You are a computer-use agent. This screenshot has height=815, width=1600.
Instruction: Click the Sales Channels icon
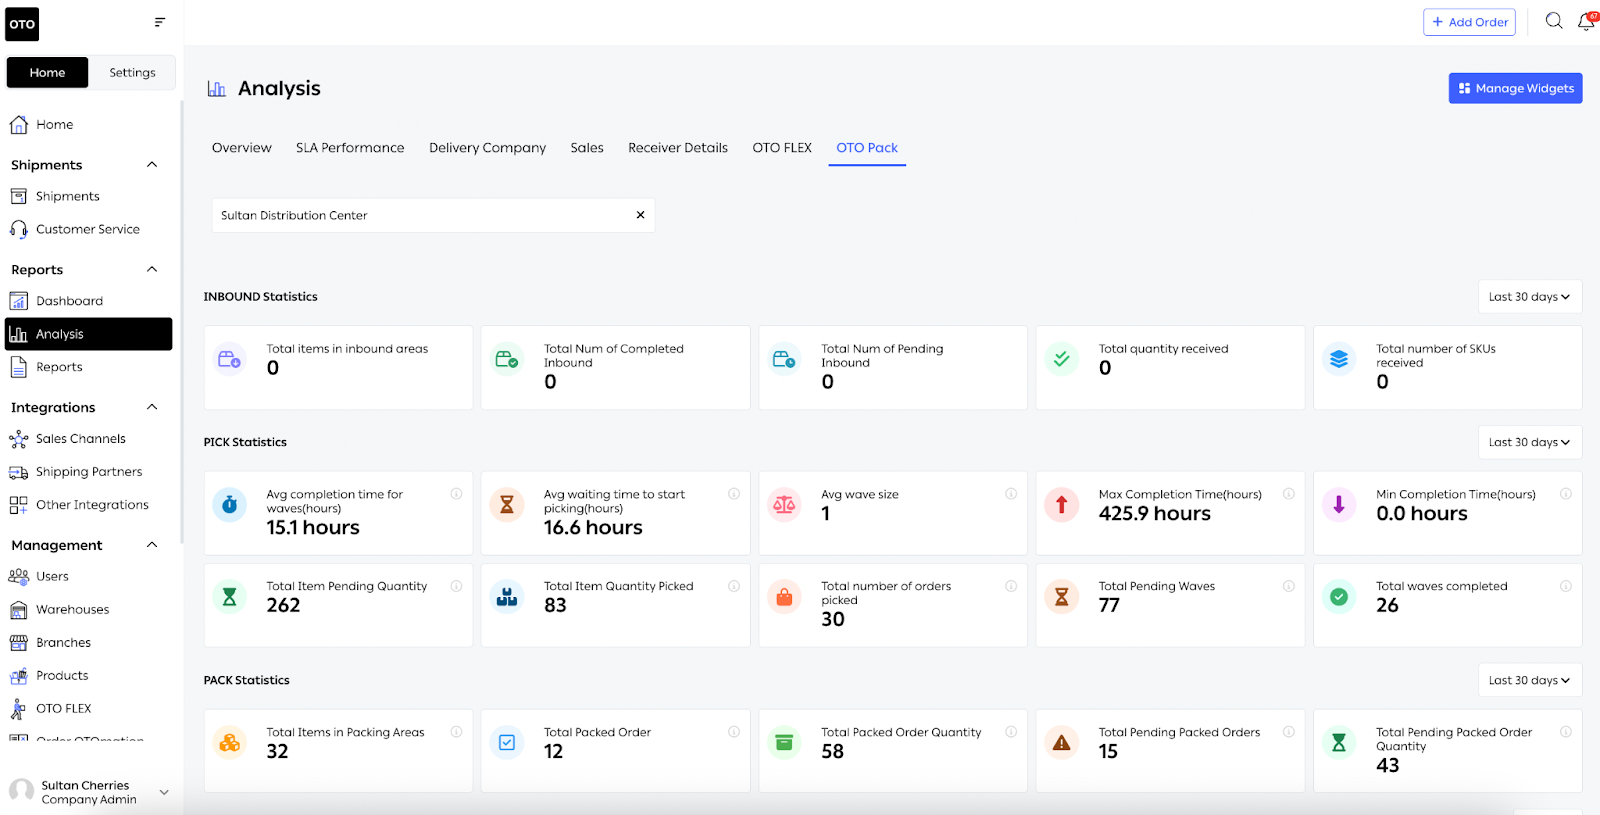[18, 439]
